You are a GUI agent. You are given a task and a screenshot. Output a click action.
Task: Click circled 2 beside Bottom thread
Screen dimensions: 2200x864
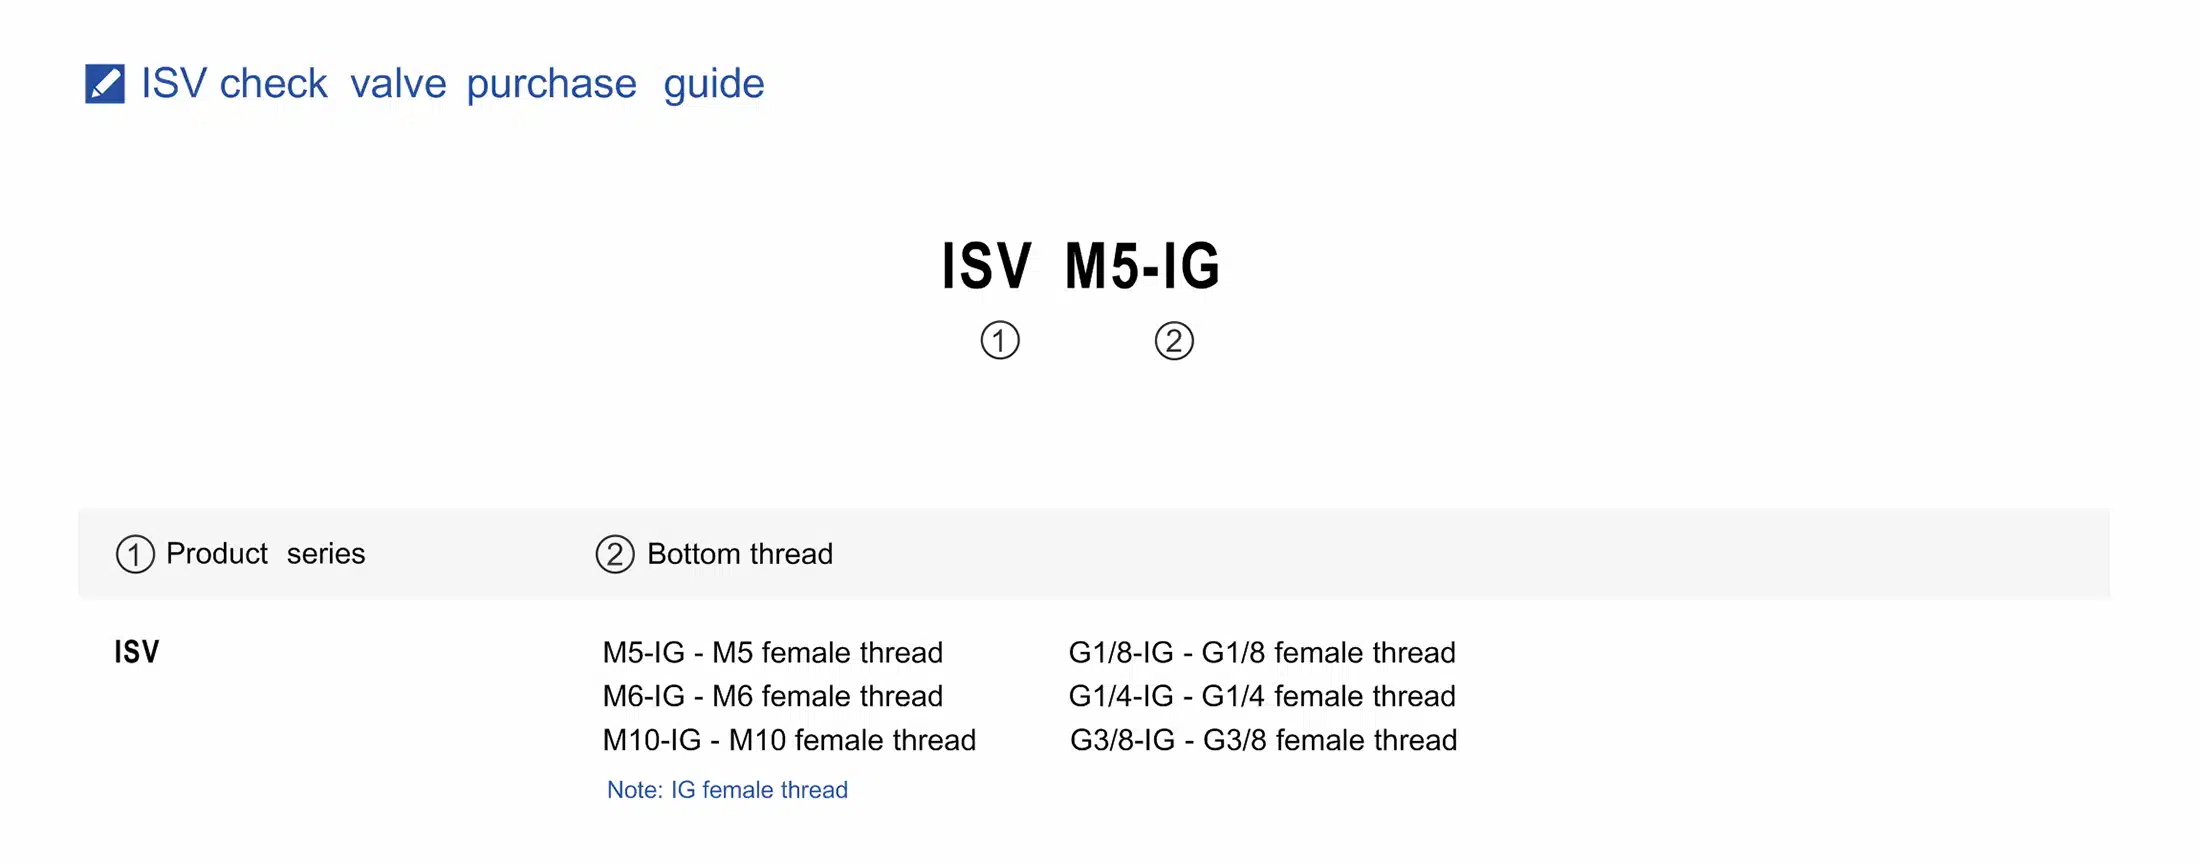point(615,554)
